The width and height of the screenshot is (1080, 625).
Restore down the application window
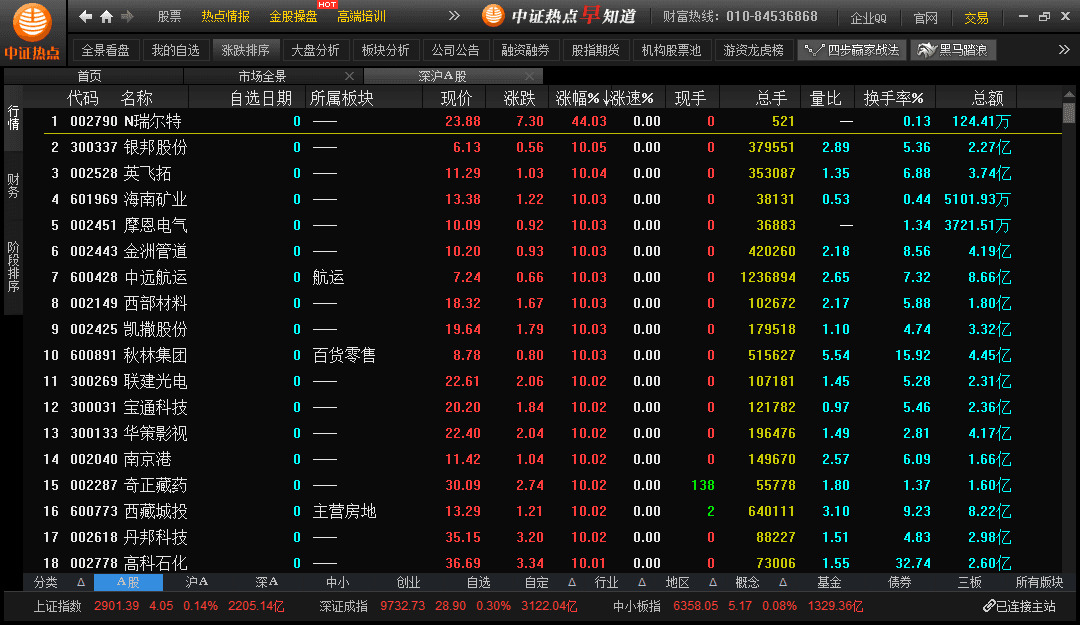point(1044,16)
